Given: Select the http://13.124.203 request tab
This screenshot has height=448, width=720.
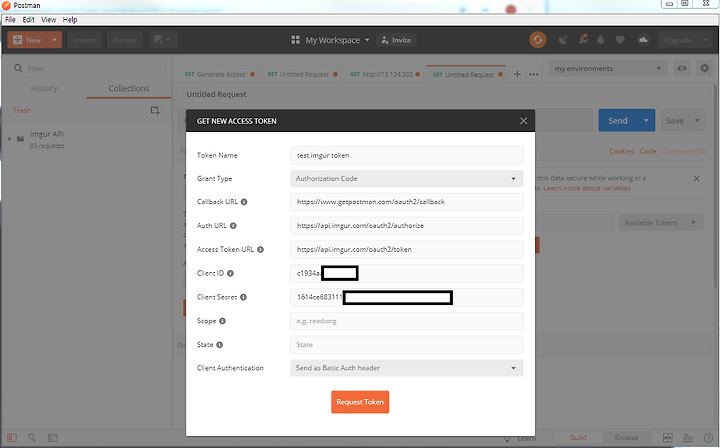Looking at the screenshot, I should 384,74.
